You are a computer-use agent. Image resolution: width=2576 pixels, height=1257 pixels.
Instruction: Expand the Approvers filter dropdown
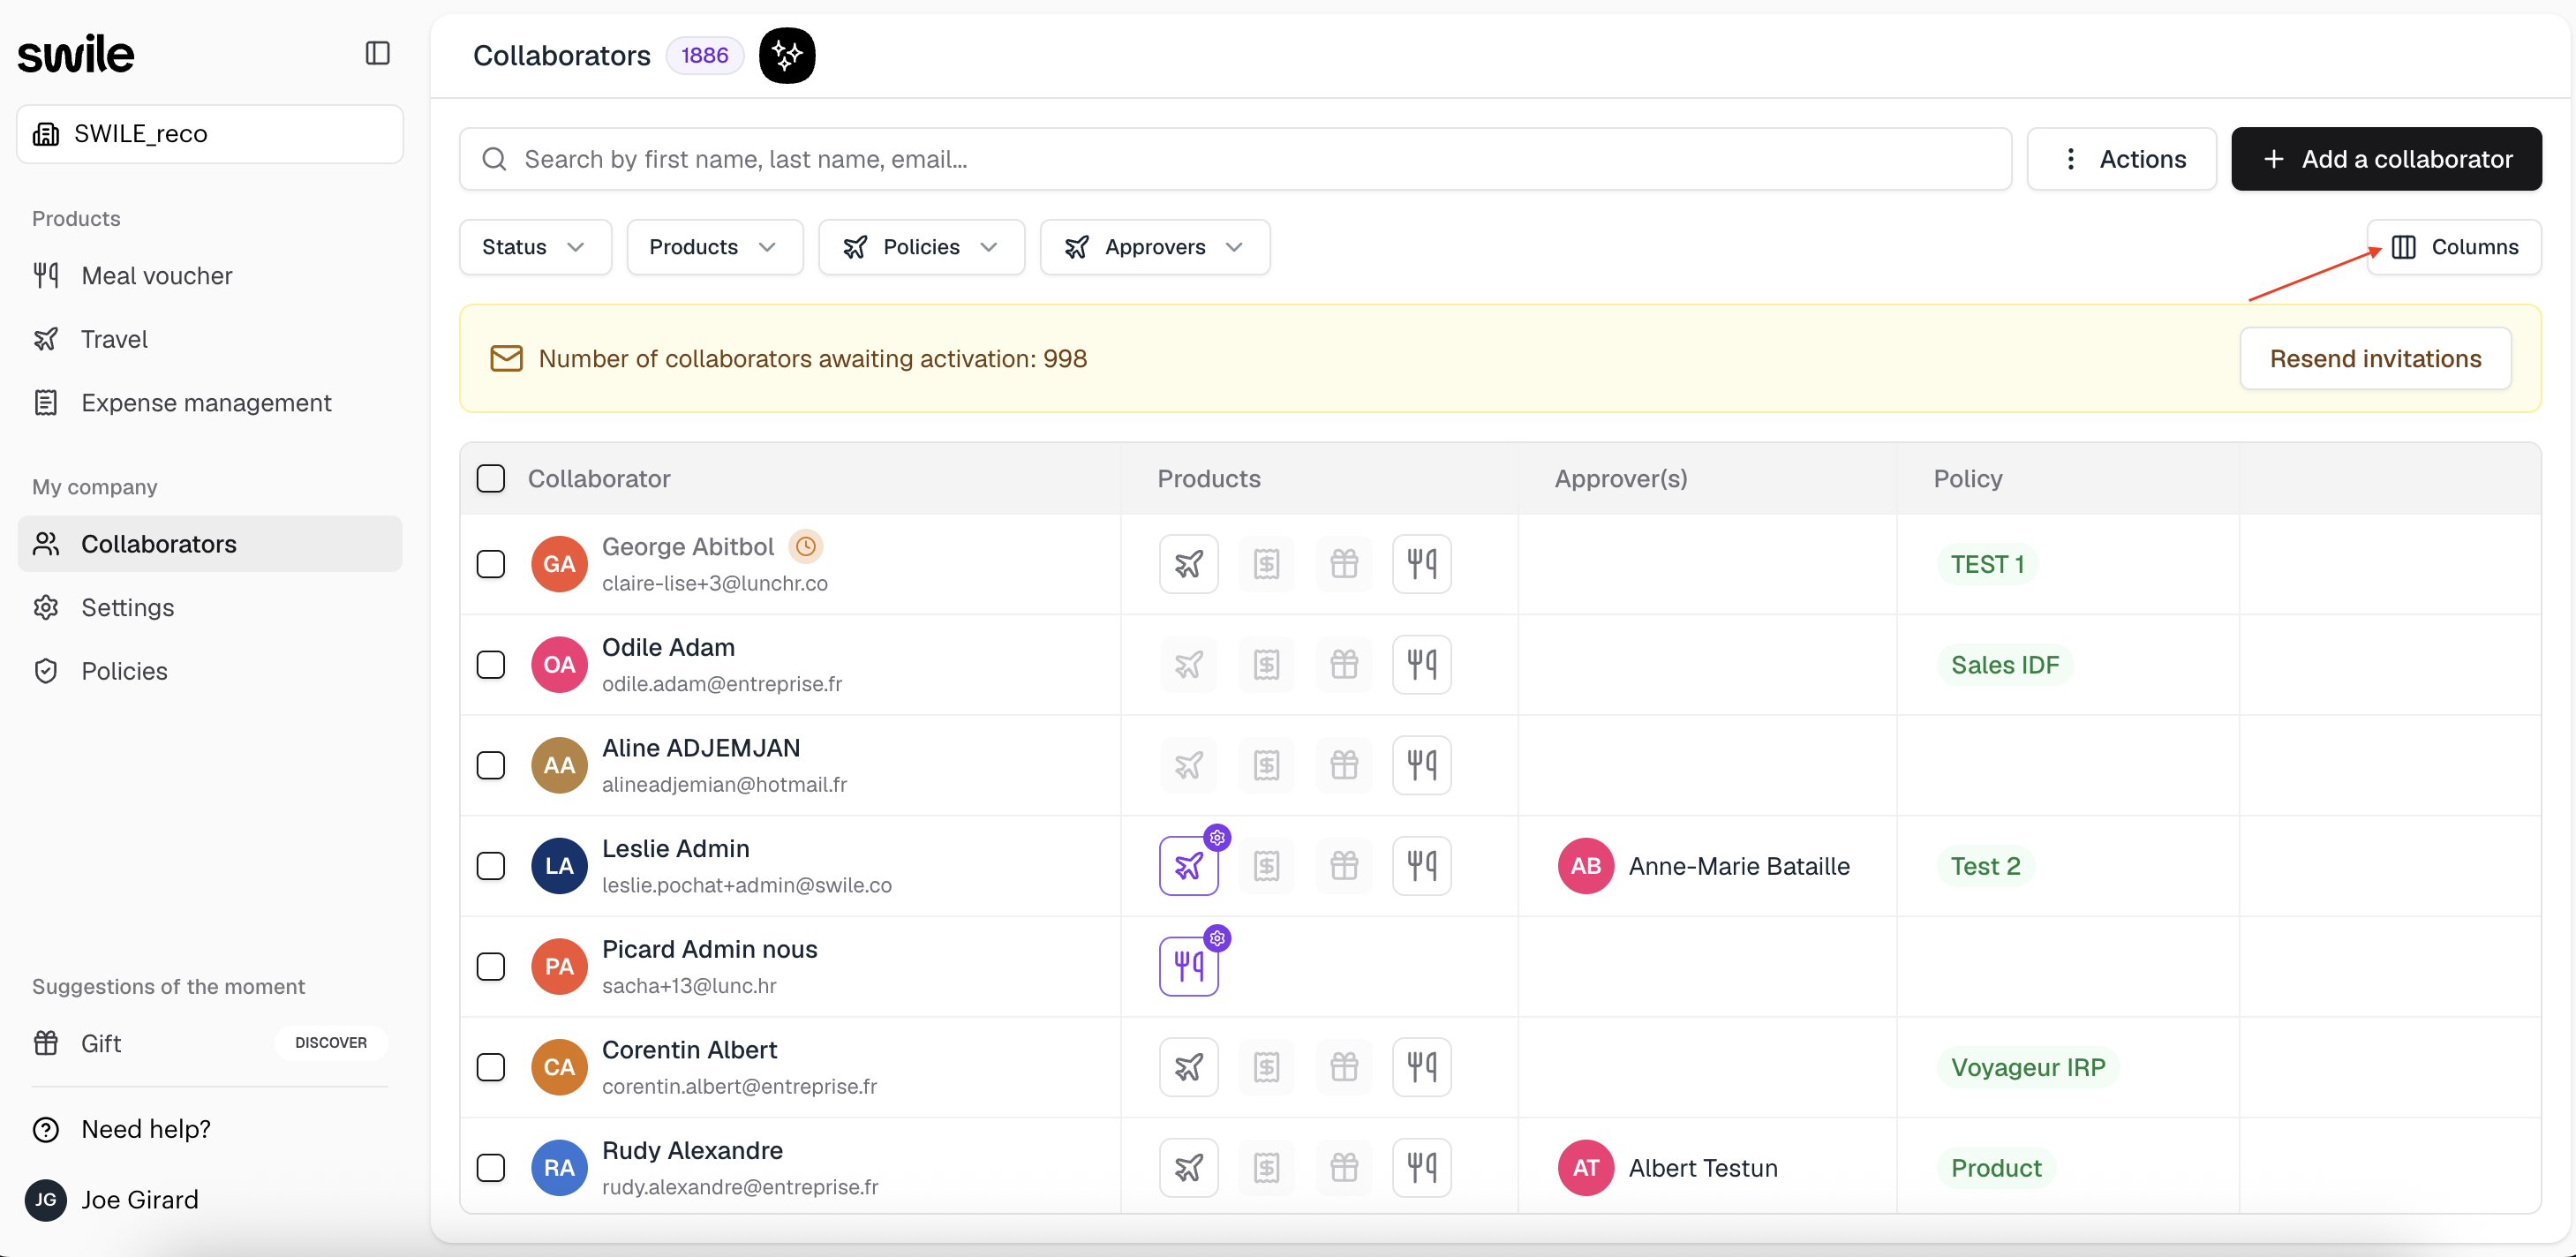[x=1155, y=247]
